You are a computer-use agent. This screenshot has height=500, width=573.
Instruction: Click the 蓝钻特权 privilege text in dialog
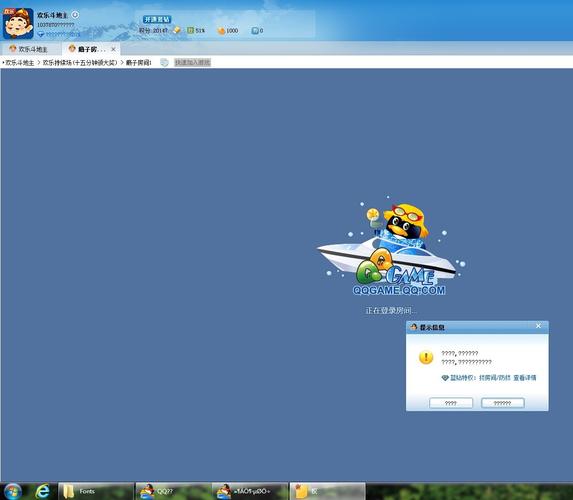tap(480, 378)
